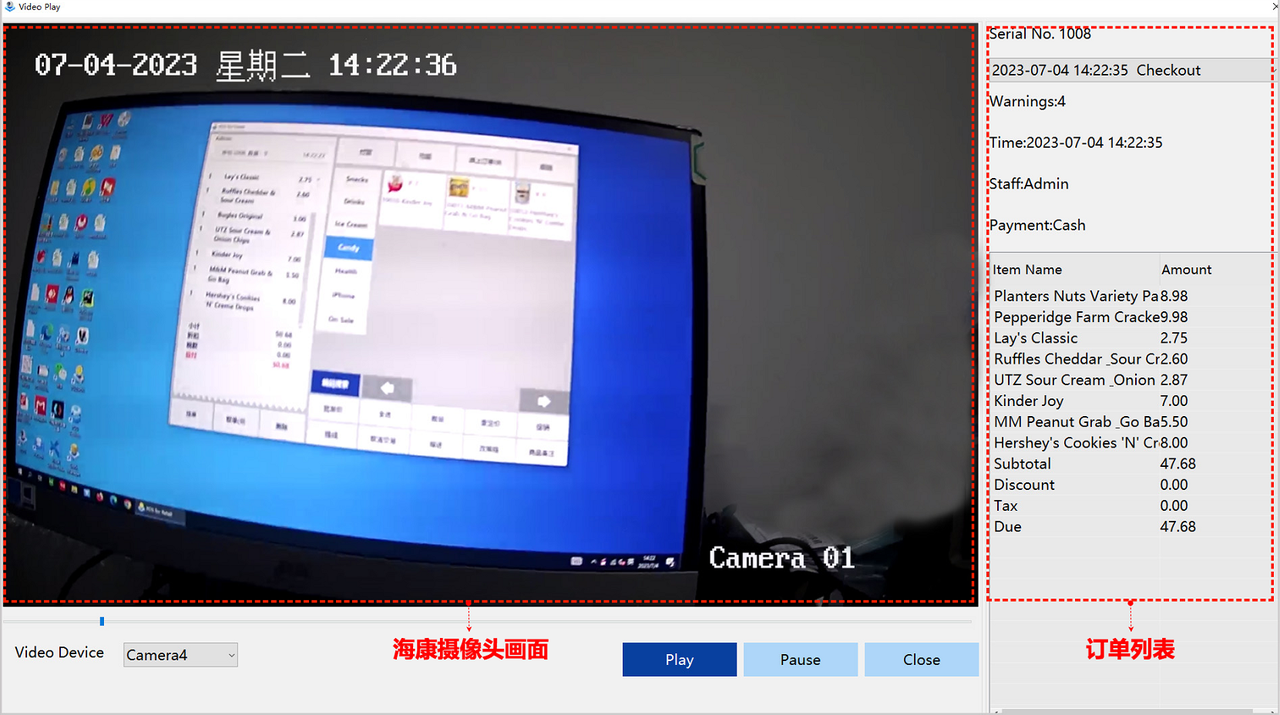1280x715 pixels.
Task: Click the Payment:Cash entry
Action: 1037,225
